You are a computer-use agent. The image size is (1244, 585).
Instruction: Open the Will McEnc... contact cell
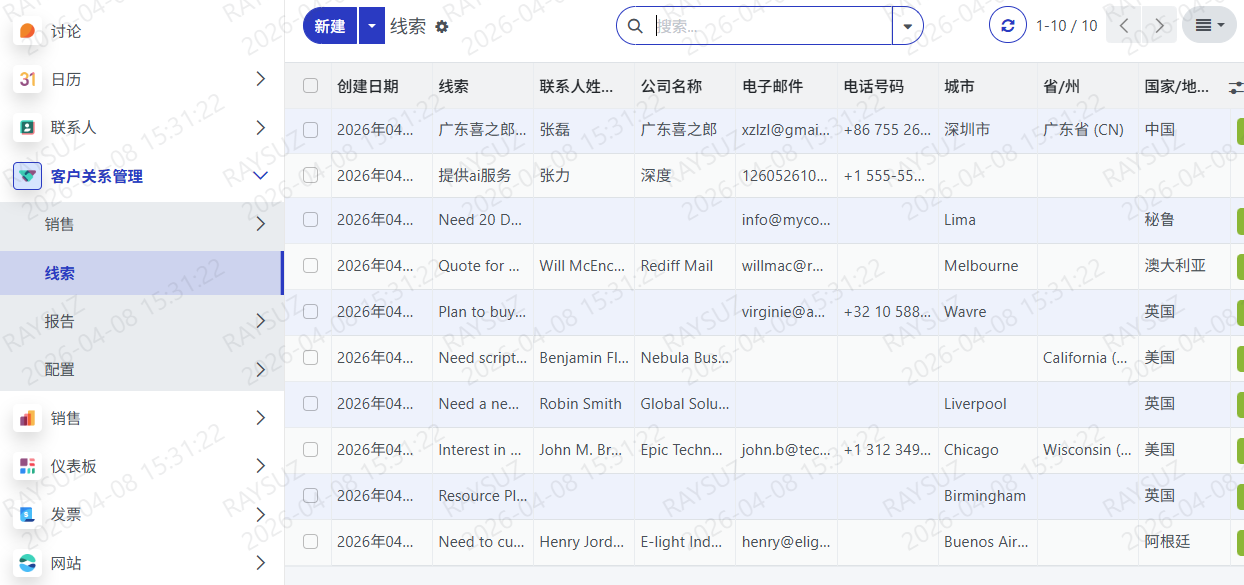[583, 266]
